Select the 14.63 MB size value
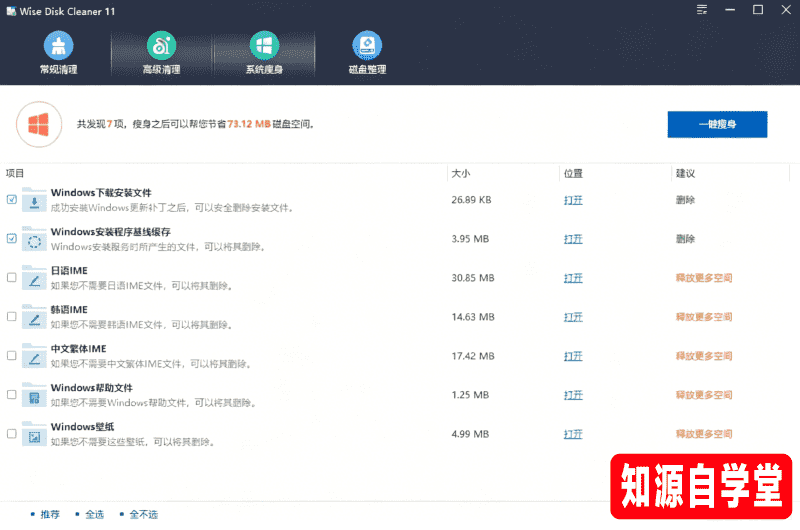The image size is (800, 530). (472, 317)
